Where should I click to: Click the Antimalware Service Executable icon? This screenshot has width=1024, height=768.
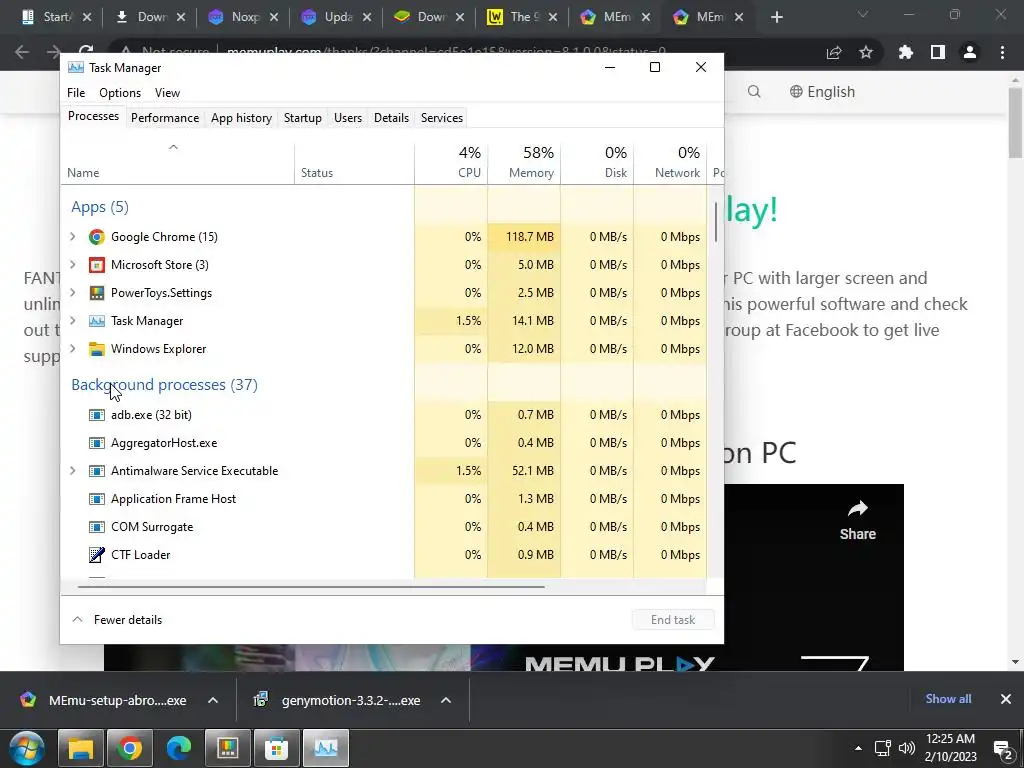[x=97, y=471]
